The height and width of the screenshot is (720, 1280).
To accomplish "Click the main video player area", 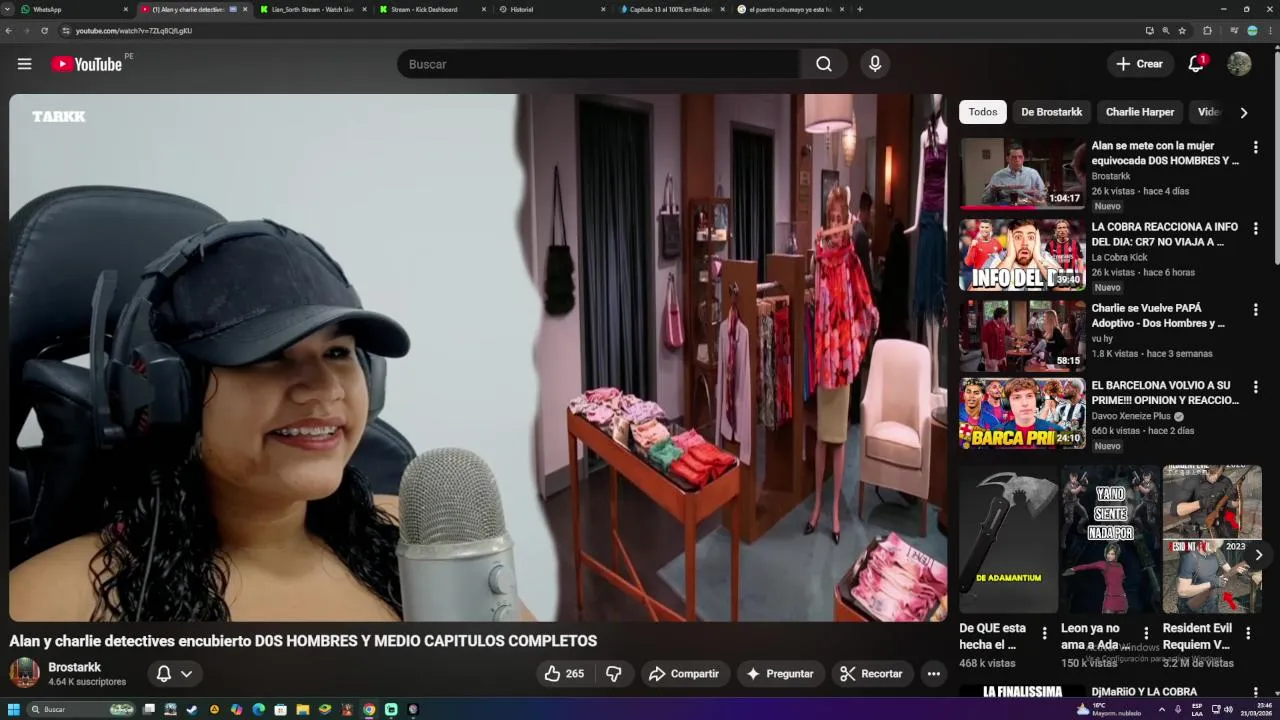I will click(478, 358).
